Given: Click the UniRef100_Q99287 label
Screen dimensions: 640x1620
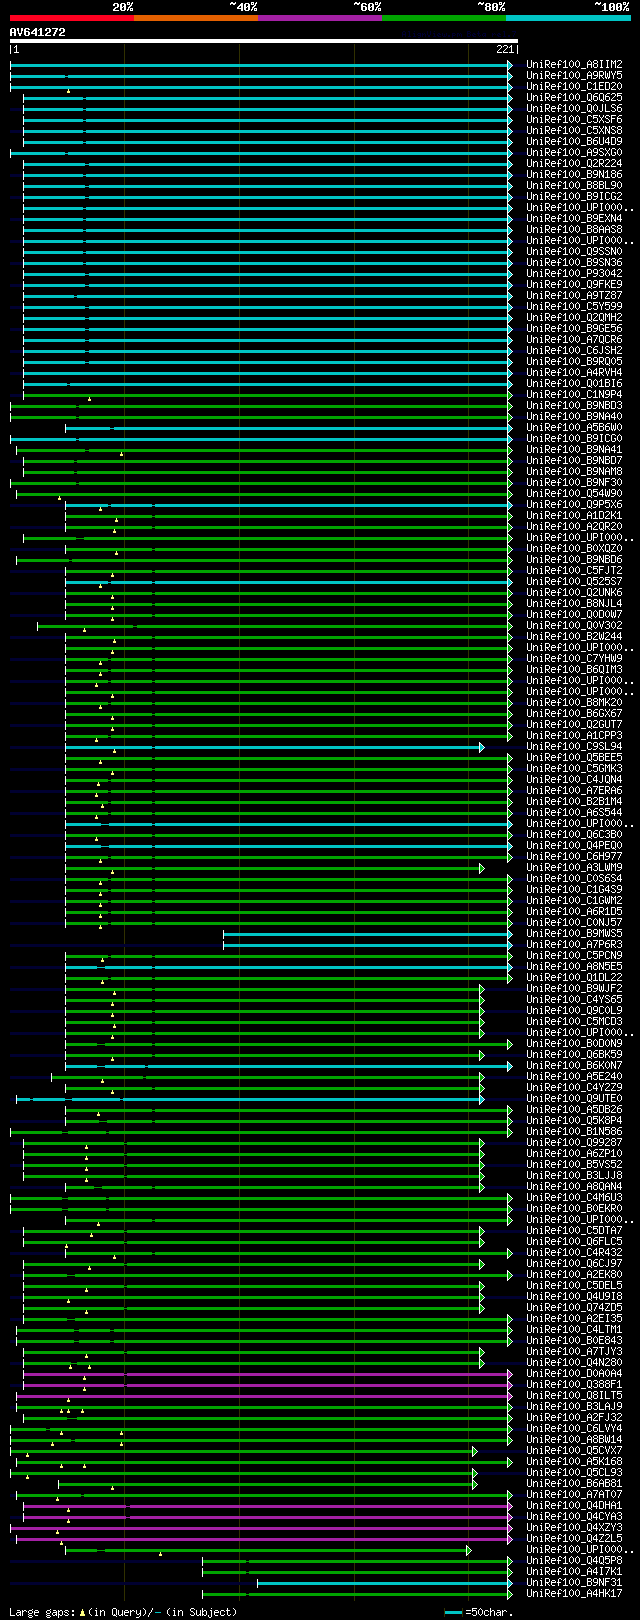Looking at the screenshot, I should (574, 1142).
